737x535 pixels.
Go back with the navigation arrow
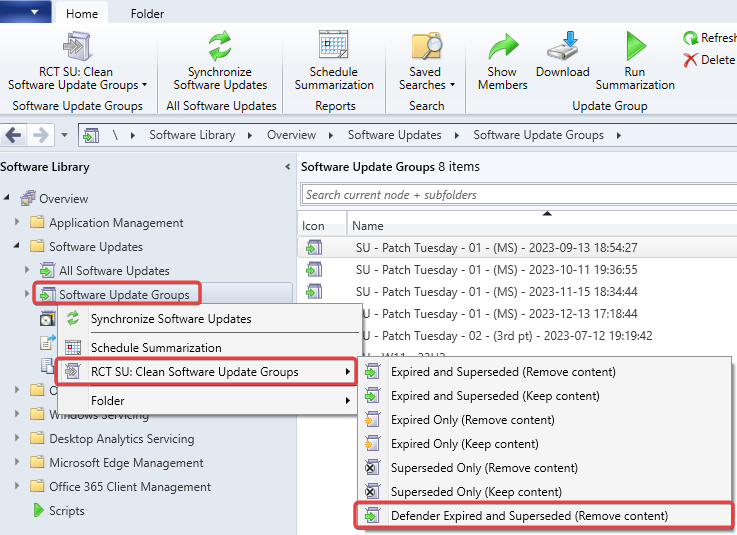13,135
